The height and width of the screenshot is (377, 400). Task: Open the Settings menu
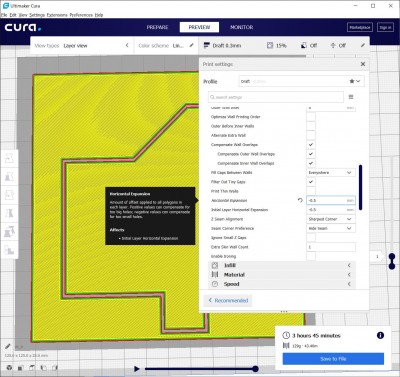(37, 15)
